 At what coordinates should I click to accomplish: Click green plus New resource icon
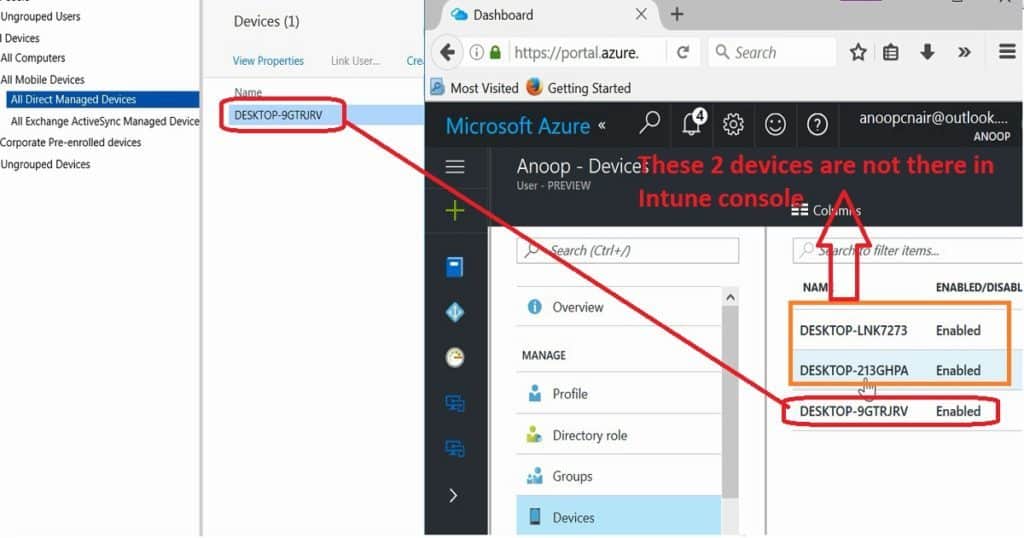tap(455, 211)
